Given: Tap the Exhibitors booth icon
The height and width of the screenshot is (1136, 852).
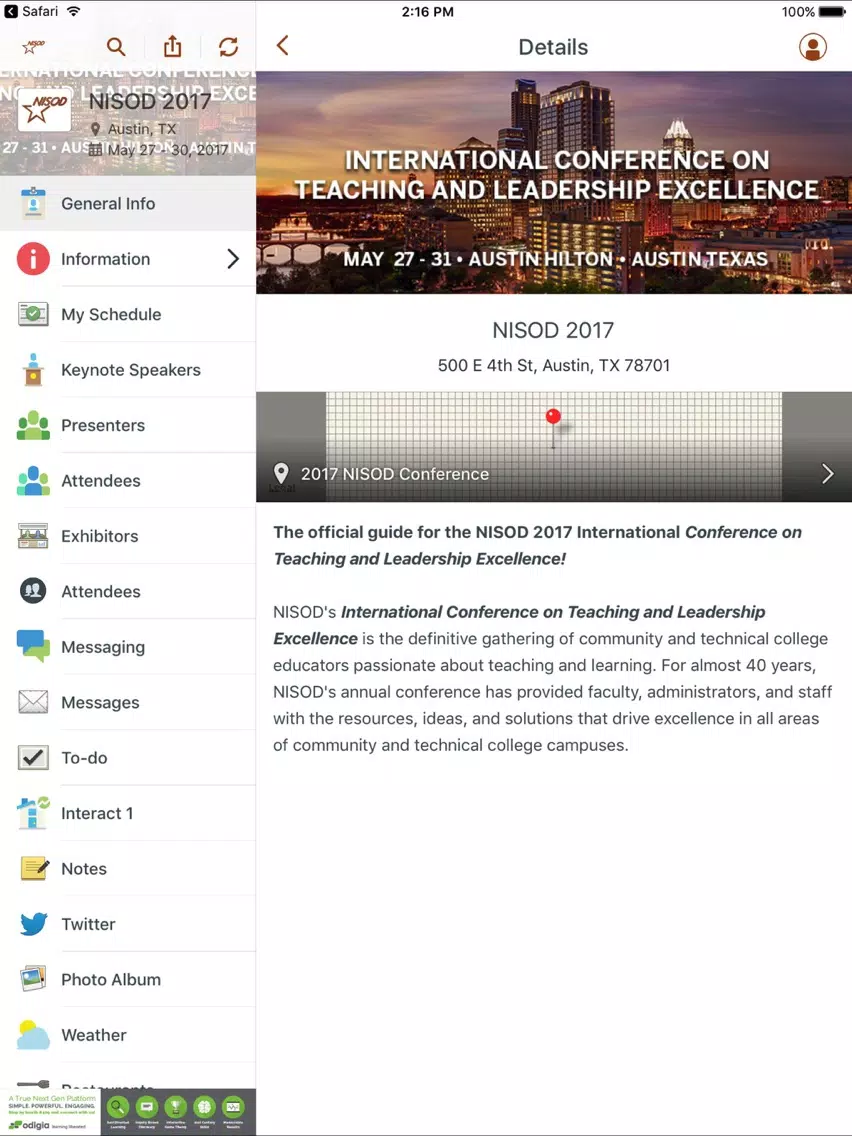Looking at the screenshot, I should point(33,536).
